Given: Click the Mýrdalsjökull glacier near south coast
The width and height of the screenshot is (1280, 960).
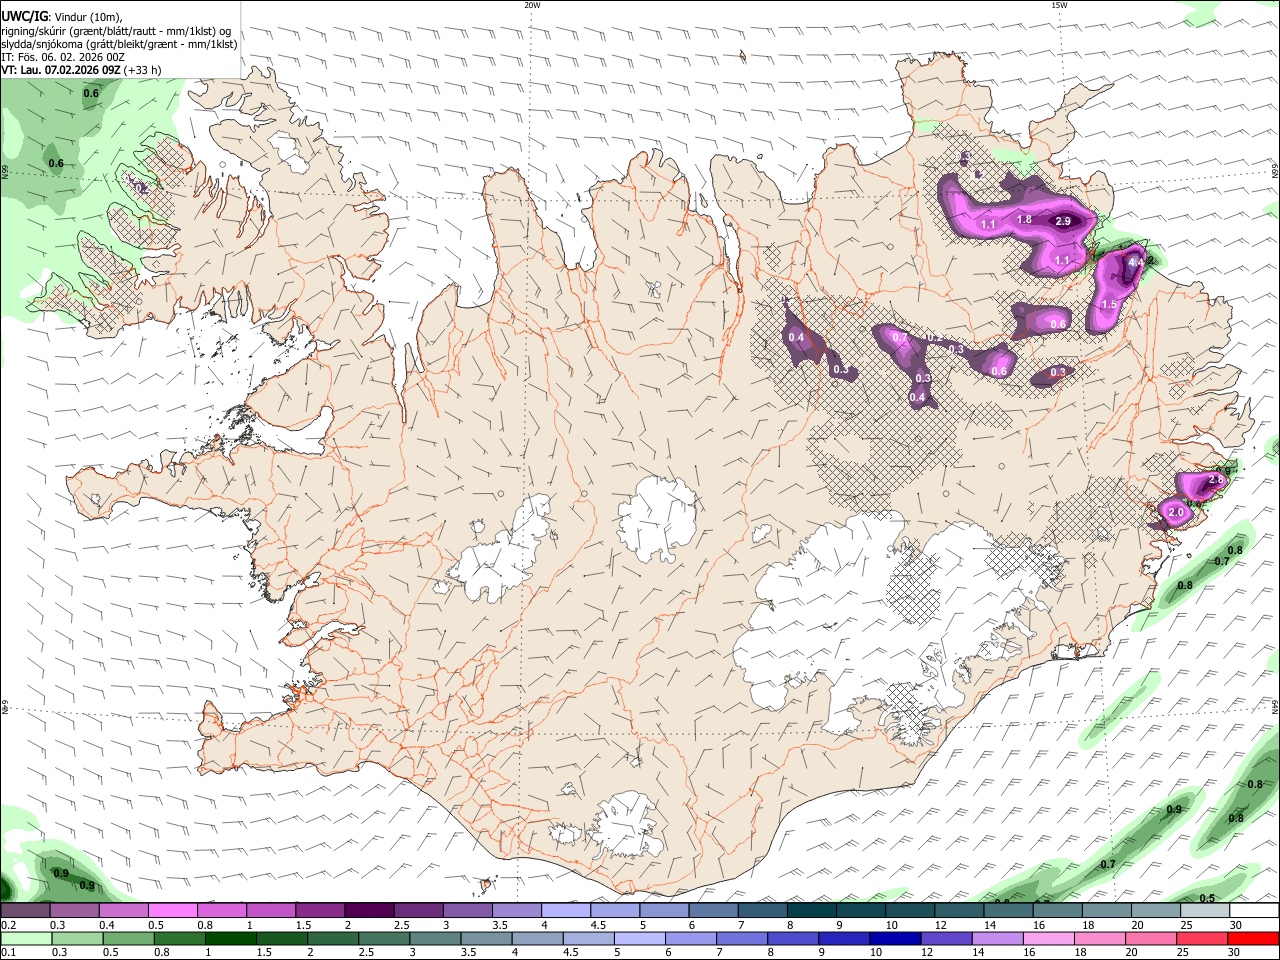Looking at the screenshot, I should point(625,827).
